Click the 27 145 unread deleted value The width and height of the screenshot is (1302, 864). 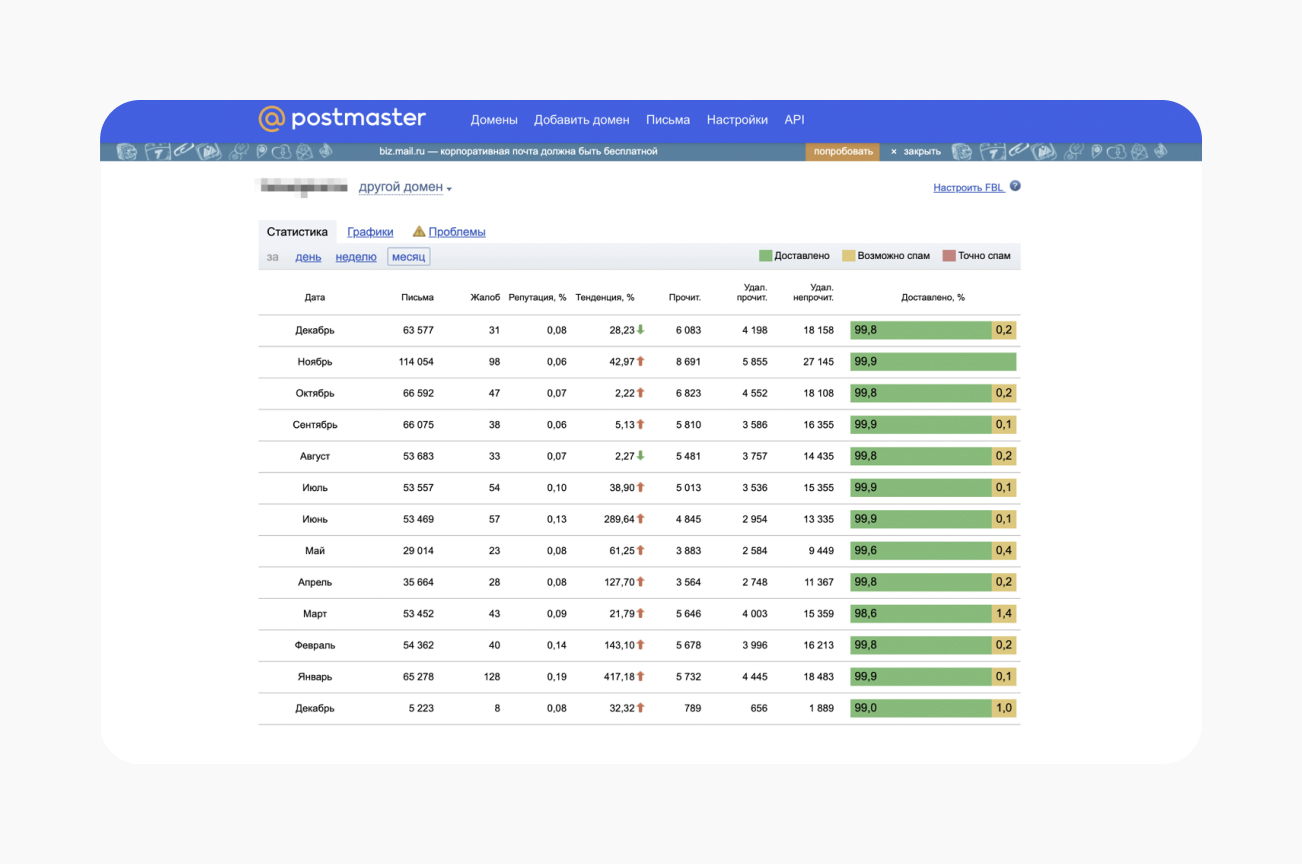817,362
